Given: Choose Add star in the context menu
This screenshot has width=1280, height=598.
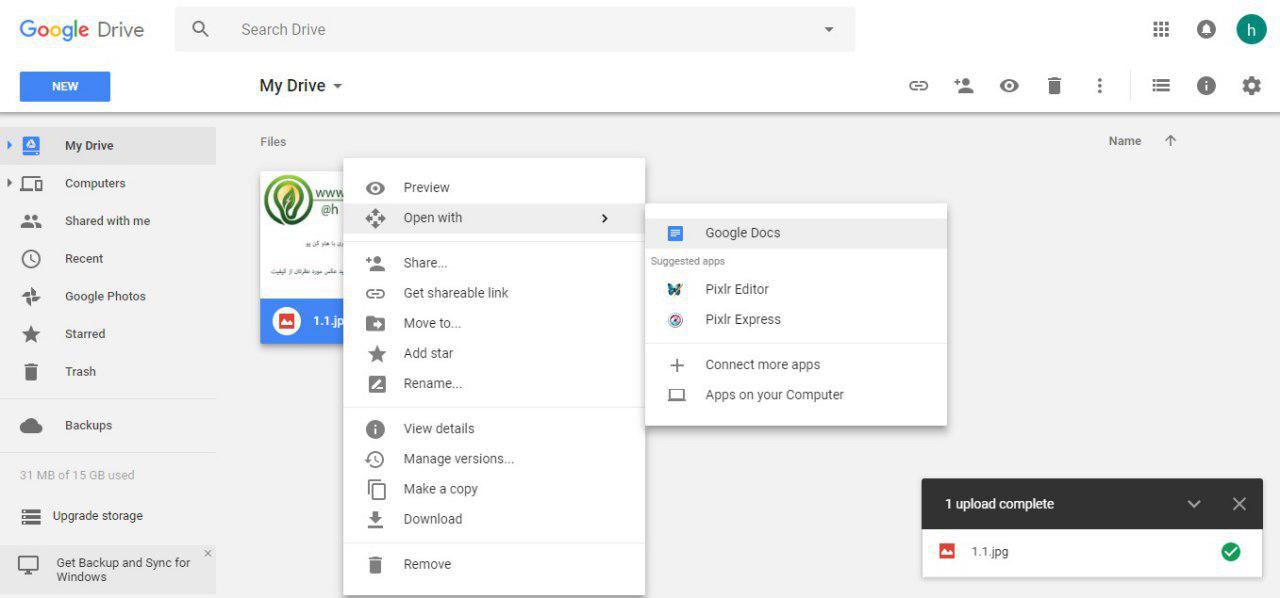Looking at the screenshot, I should pyautogui.click(x=494, y=353).
